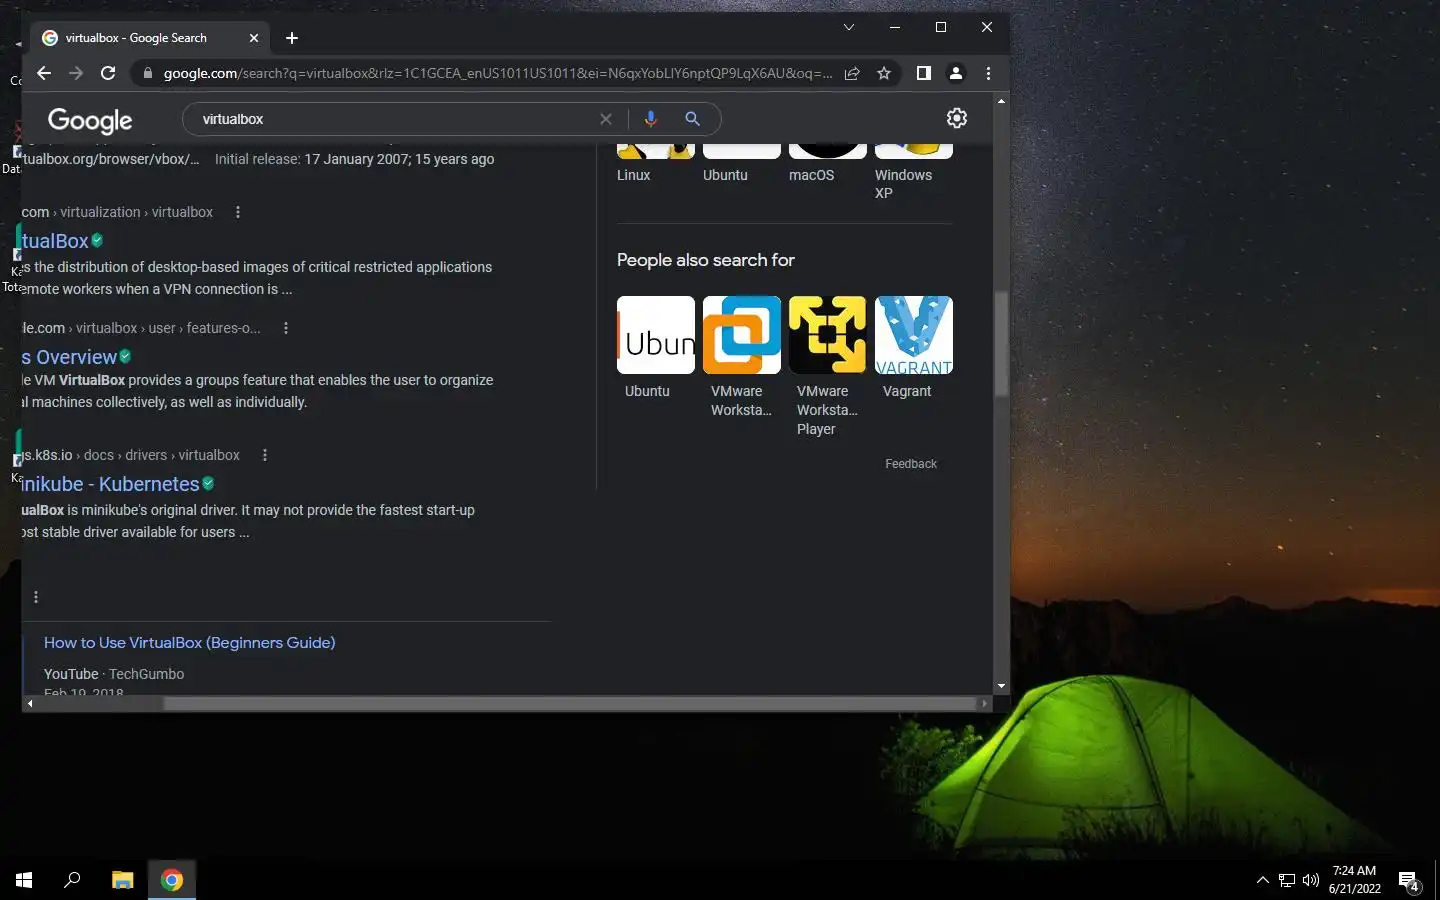Click the Feedback link

[x=911, y=464]
